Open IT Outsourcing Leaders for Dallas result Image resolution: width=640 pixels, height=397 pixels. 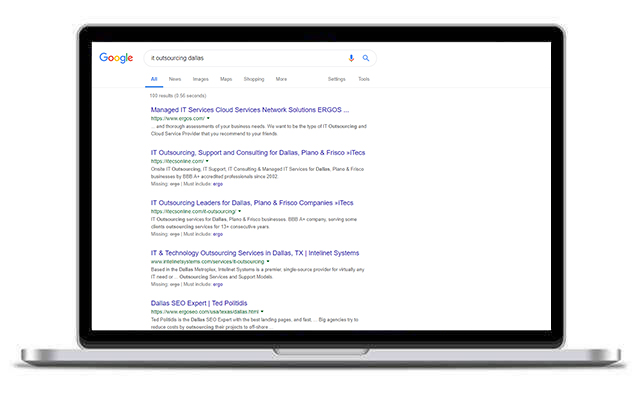252,203
